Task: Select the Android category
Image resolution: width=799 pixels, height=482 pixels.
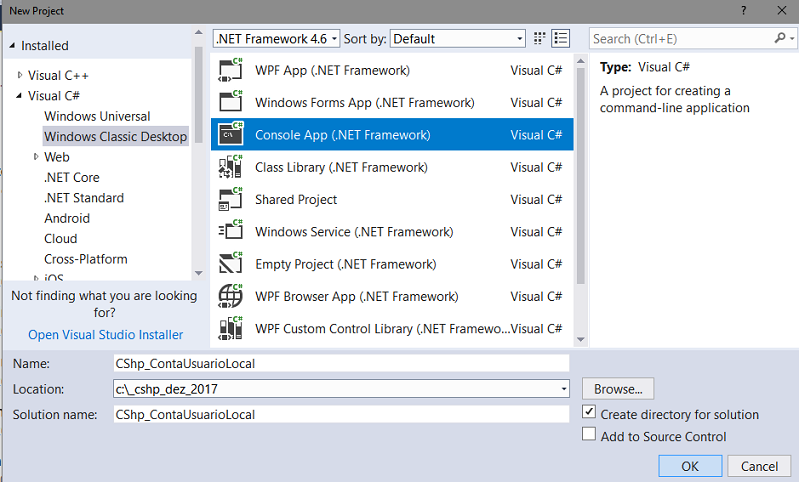Action: pyautogui.click(x=67, y=218)
